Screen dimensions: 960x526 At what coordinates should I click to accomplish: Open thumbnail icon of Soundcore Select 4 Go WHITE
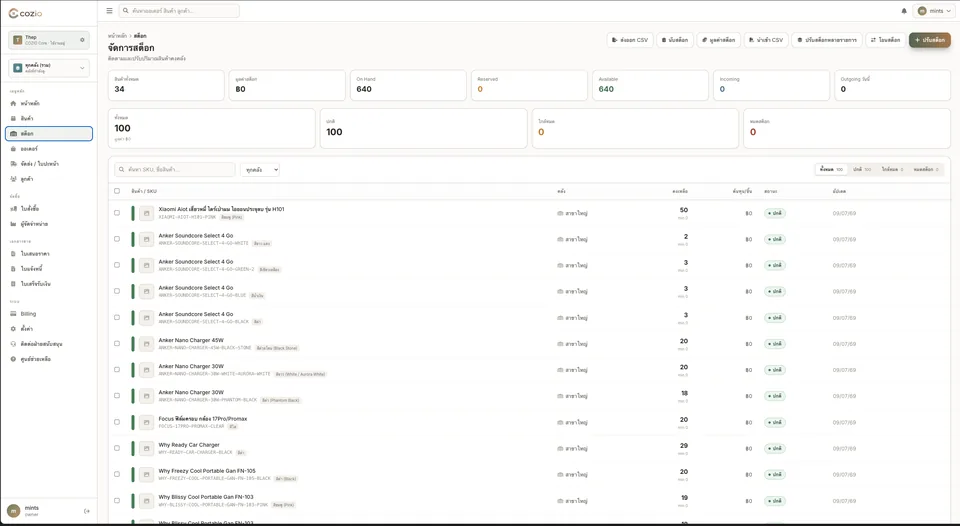(146, 239)
